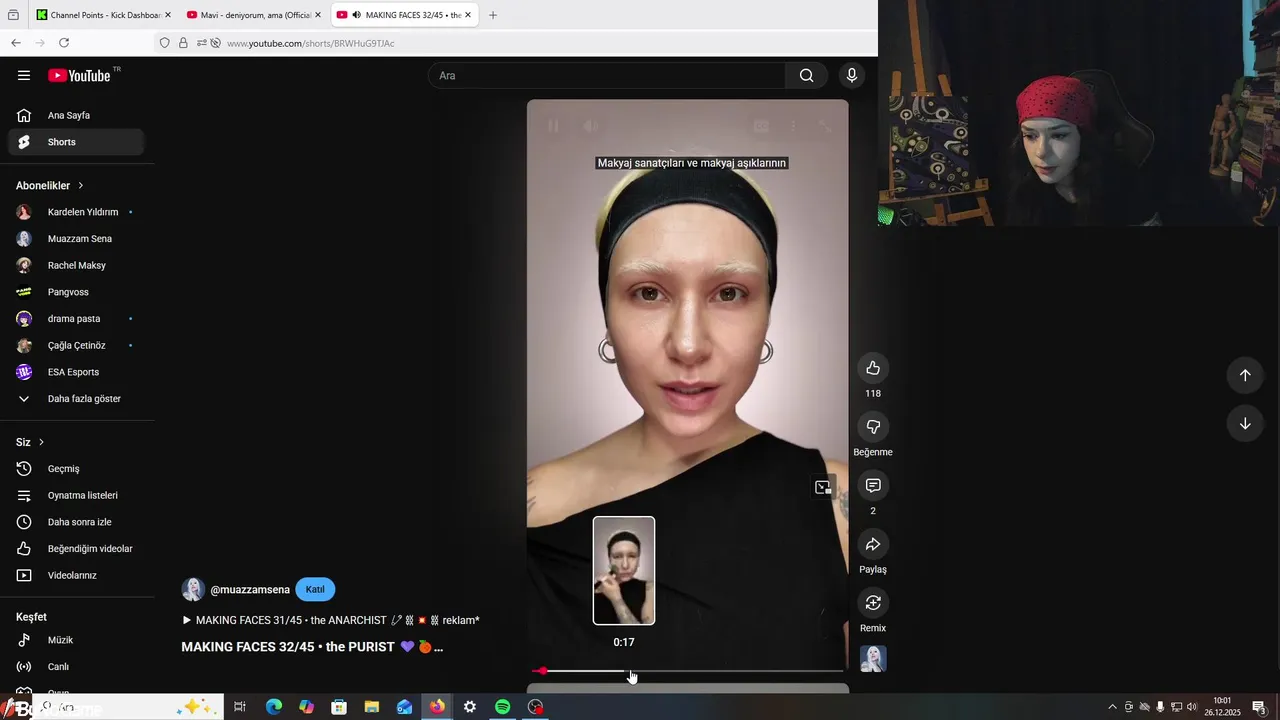This screenshot has height=720, width=1280.
Task: Expand the Abonelikler section
Action: (50, 185)
